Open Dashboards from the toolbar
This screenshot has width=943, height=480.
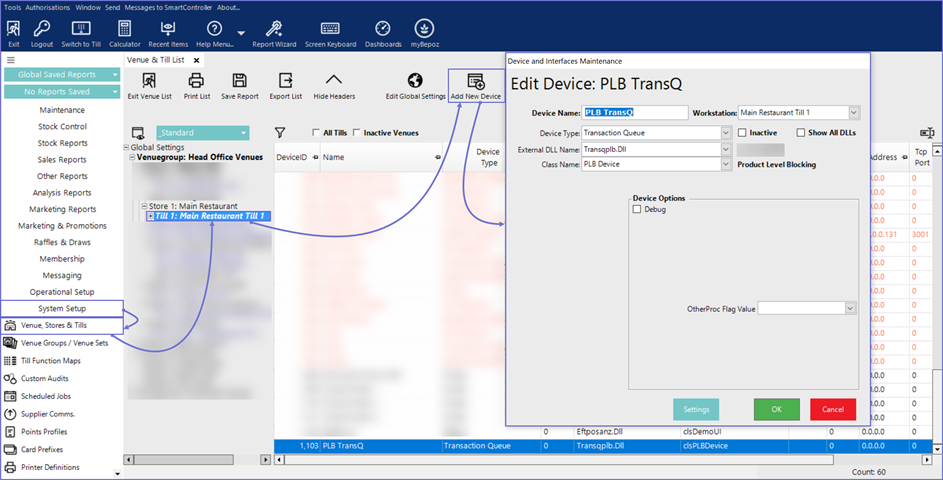pos(382,30)
